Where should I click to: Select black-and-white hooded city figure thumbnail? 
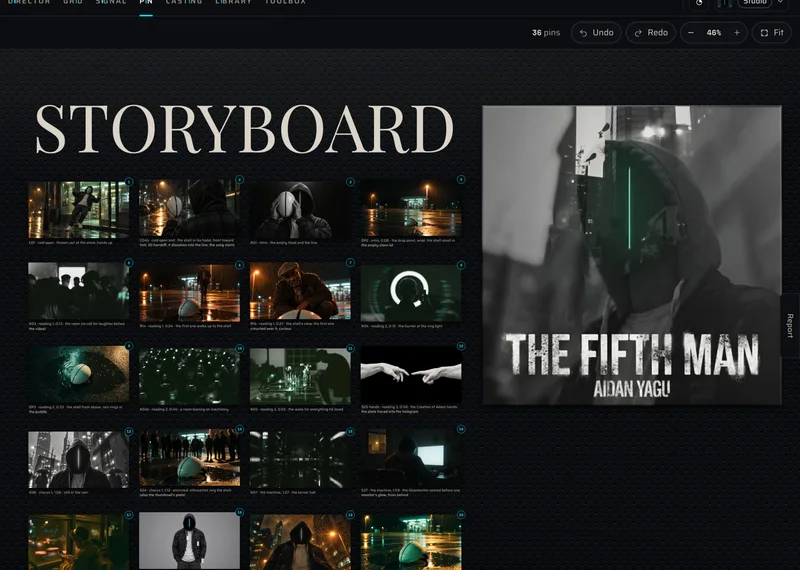[x=79, y=459]
